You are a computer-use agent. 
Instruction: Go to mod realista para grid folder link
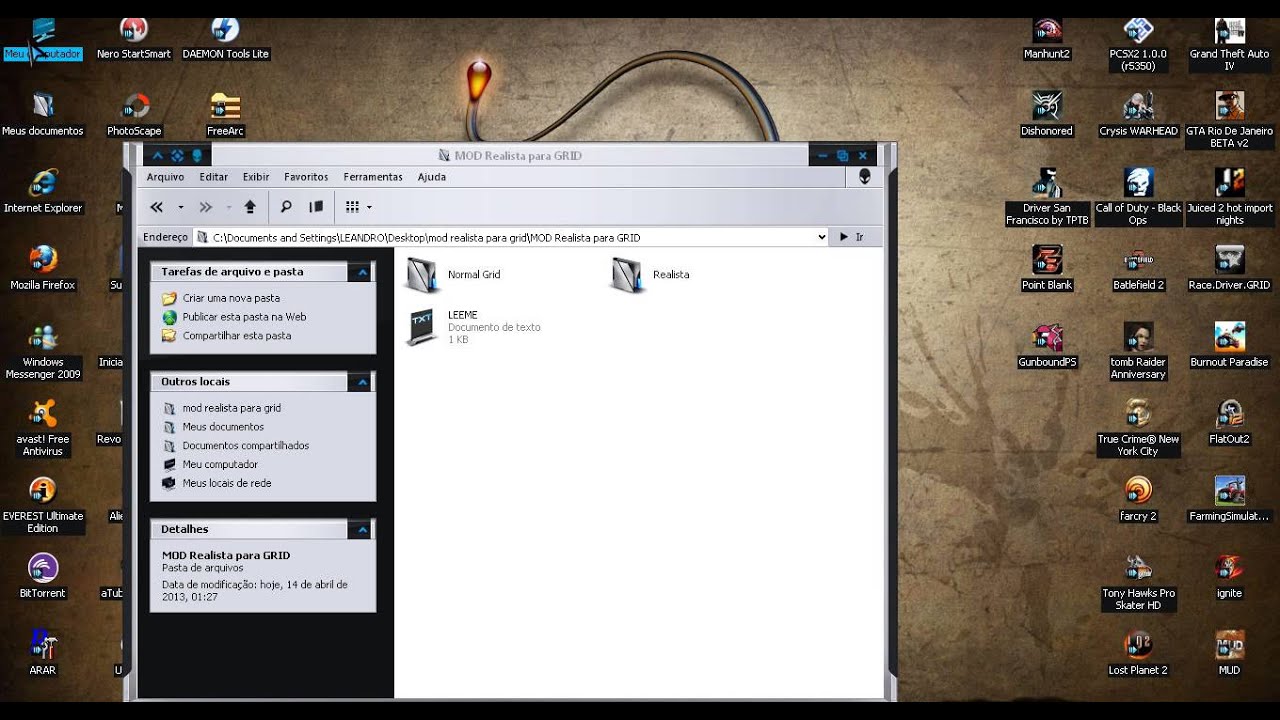click(x=231, y=408)
